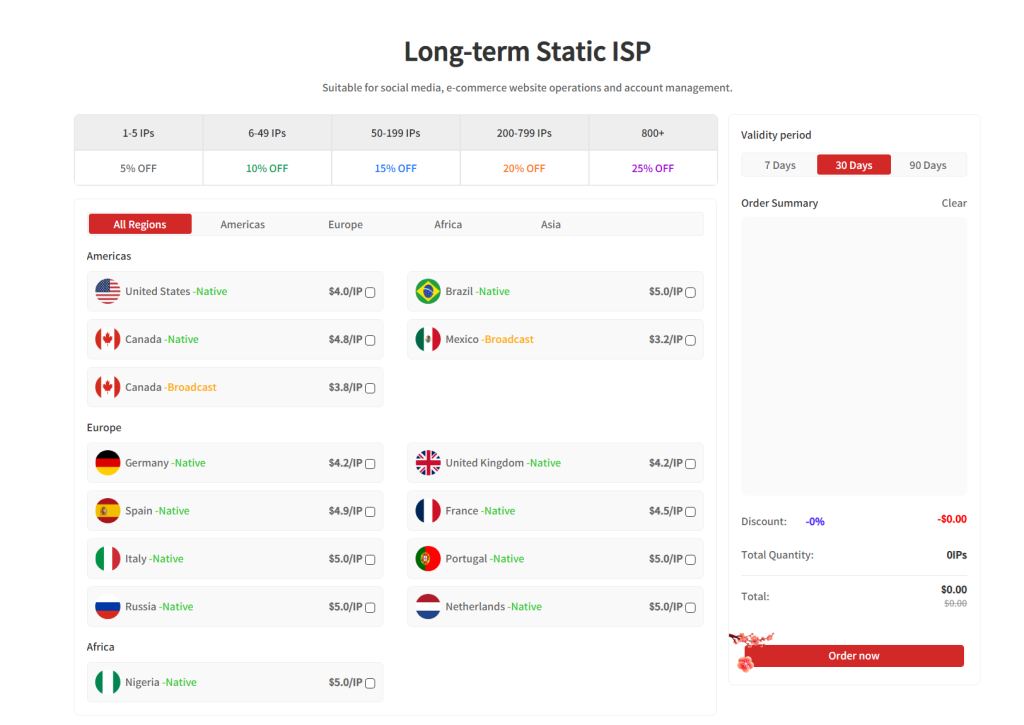Select the Netherlands Native checkbox
Viewport: 1024px width, 725px height.
coord(690,608)
